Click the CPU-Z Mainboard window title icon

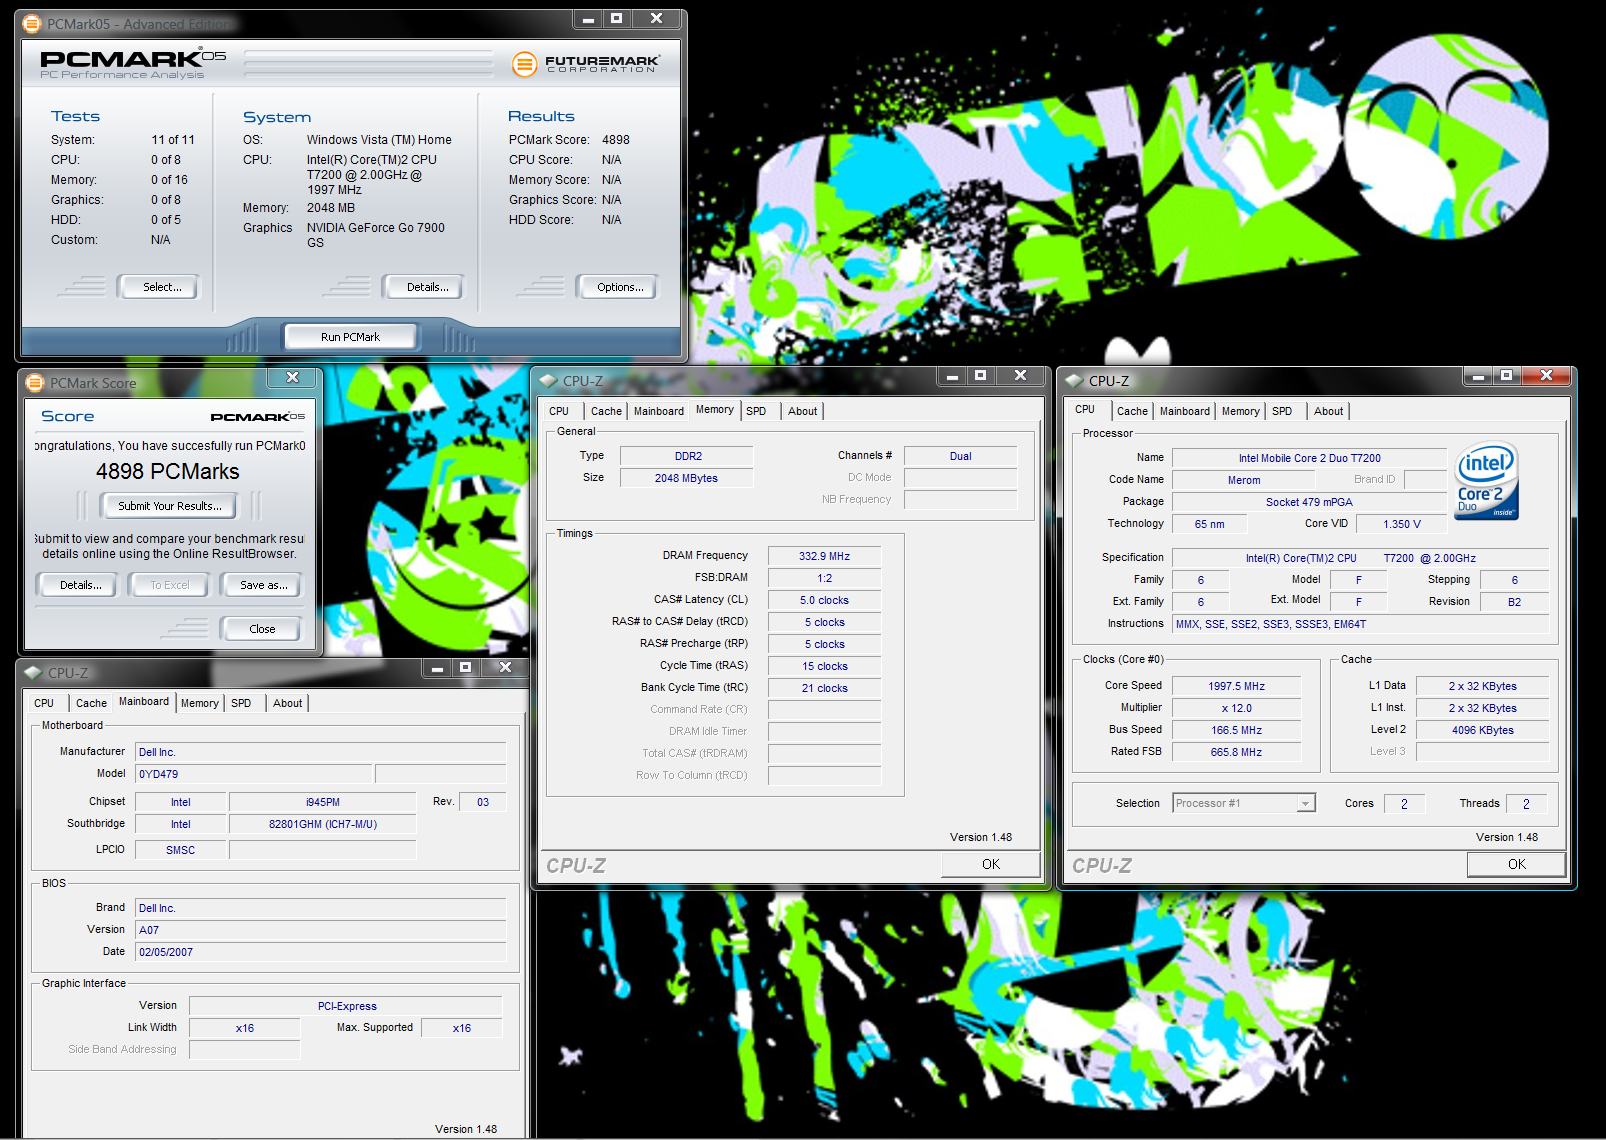33,673
